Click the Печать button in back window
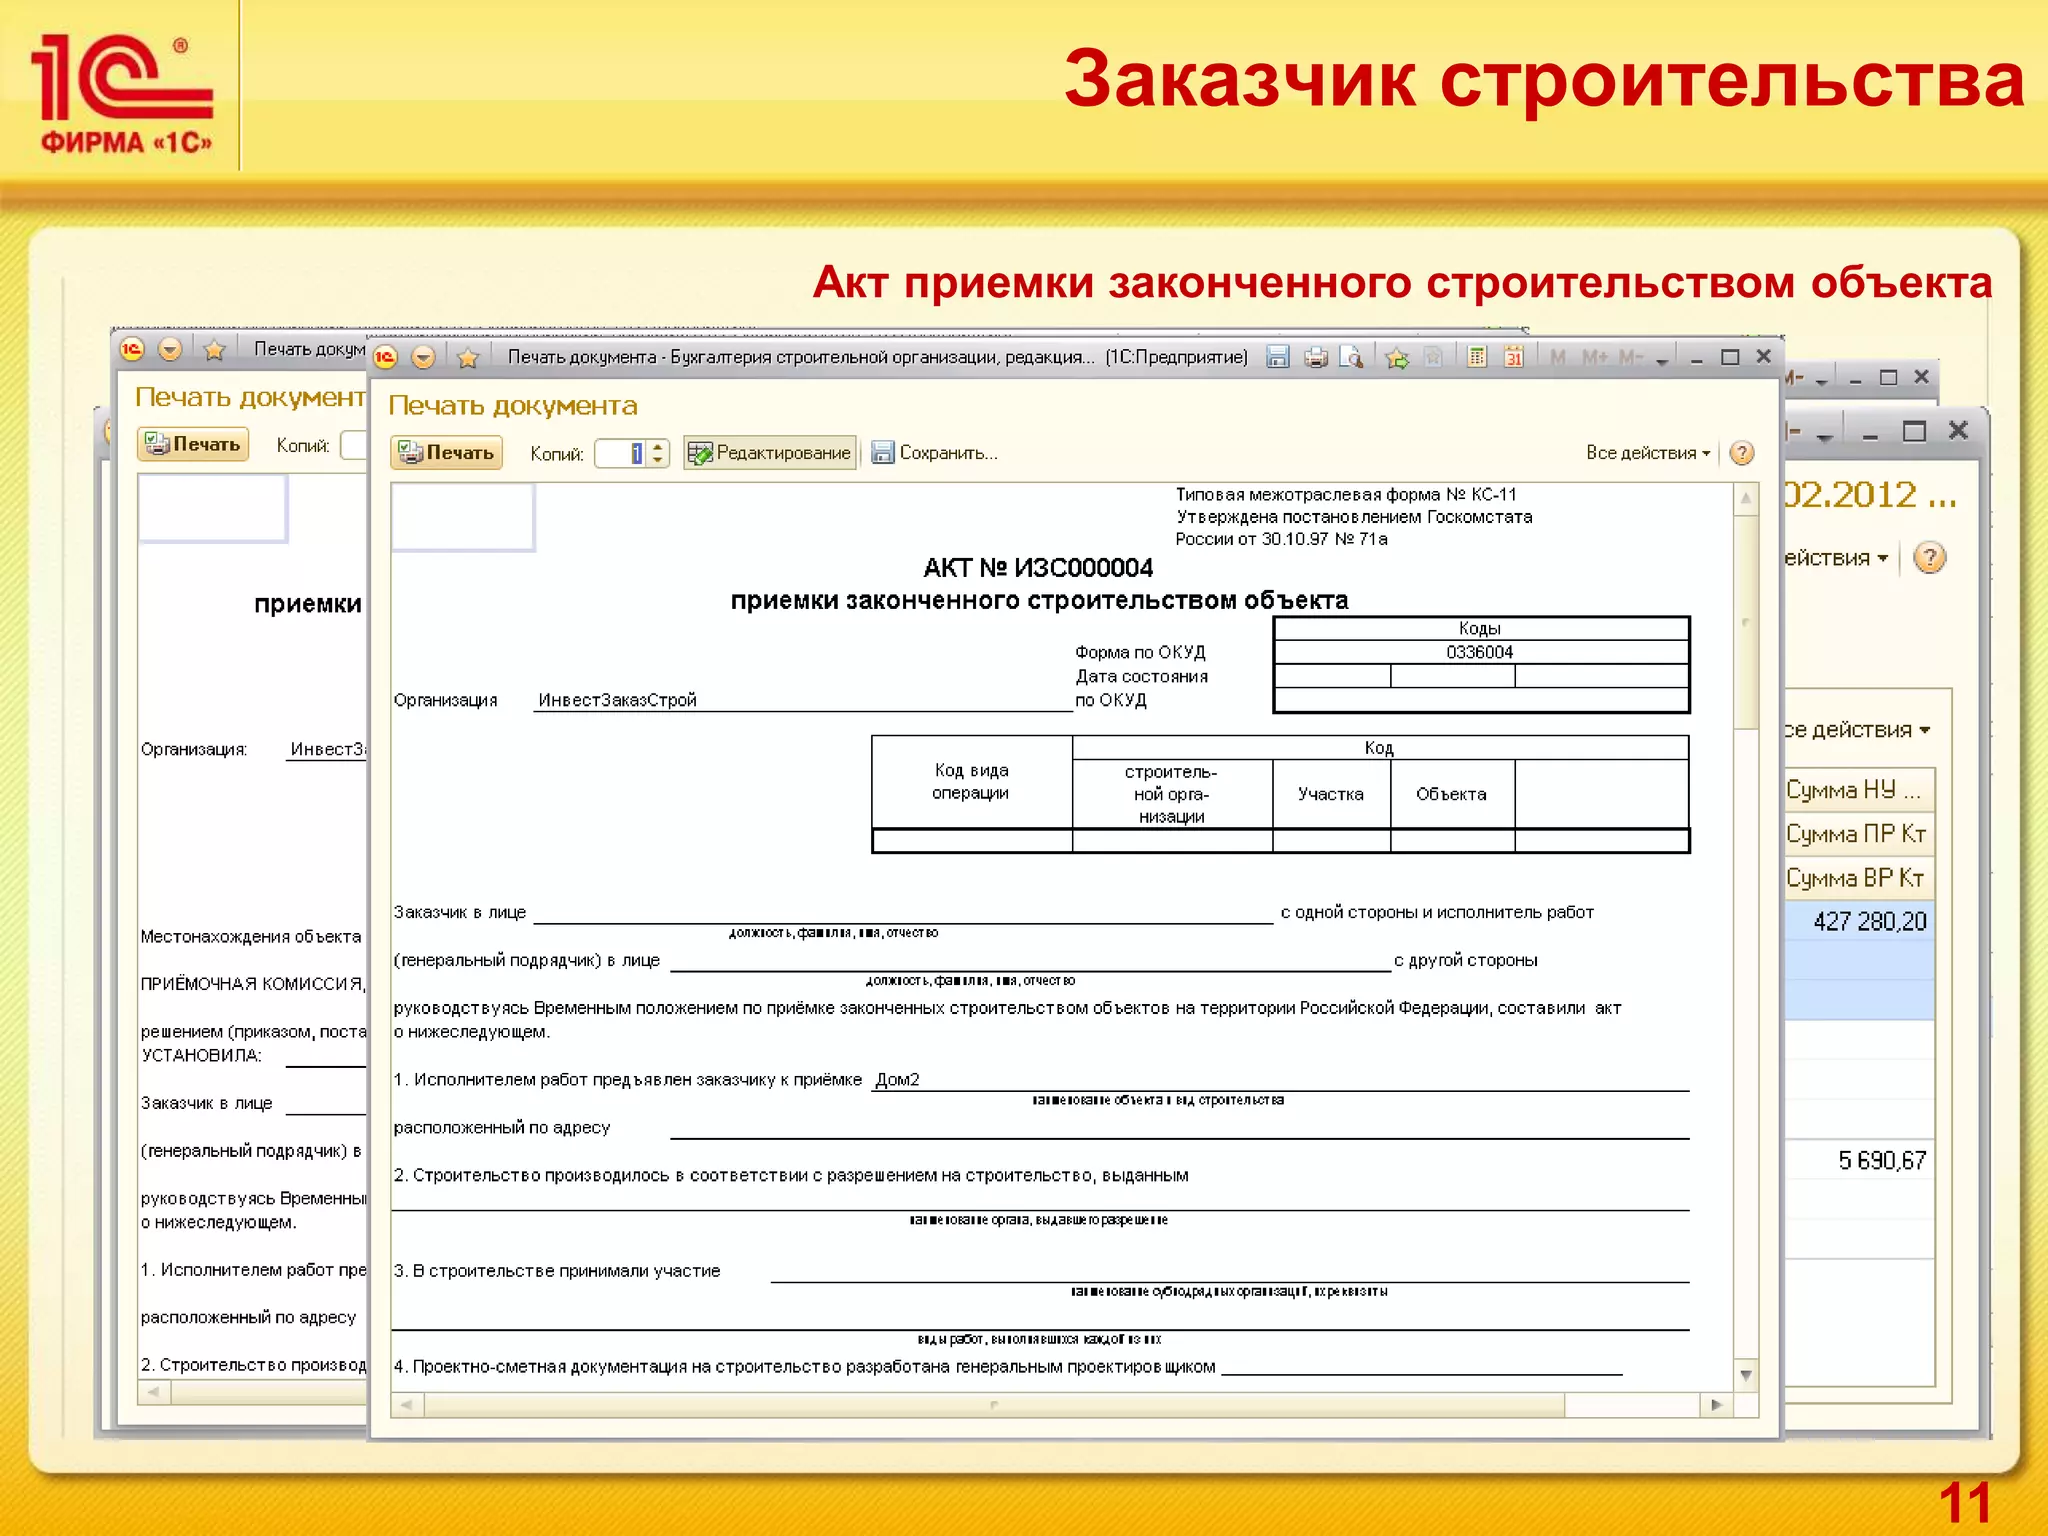The height and width of the screenshot is (1536, 2048). tap(193, 444)
